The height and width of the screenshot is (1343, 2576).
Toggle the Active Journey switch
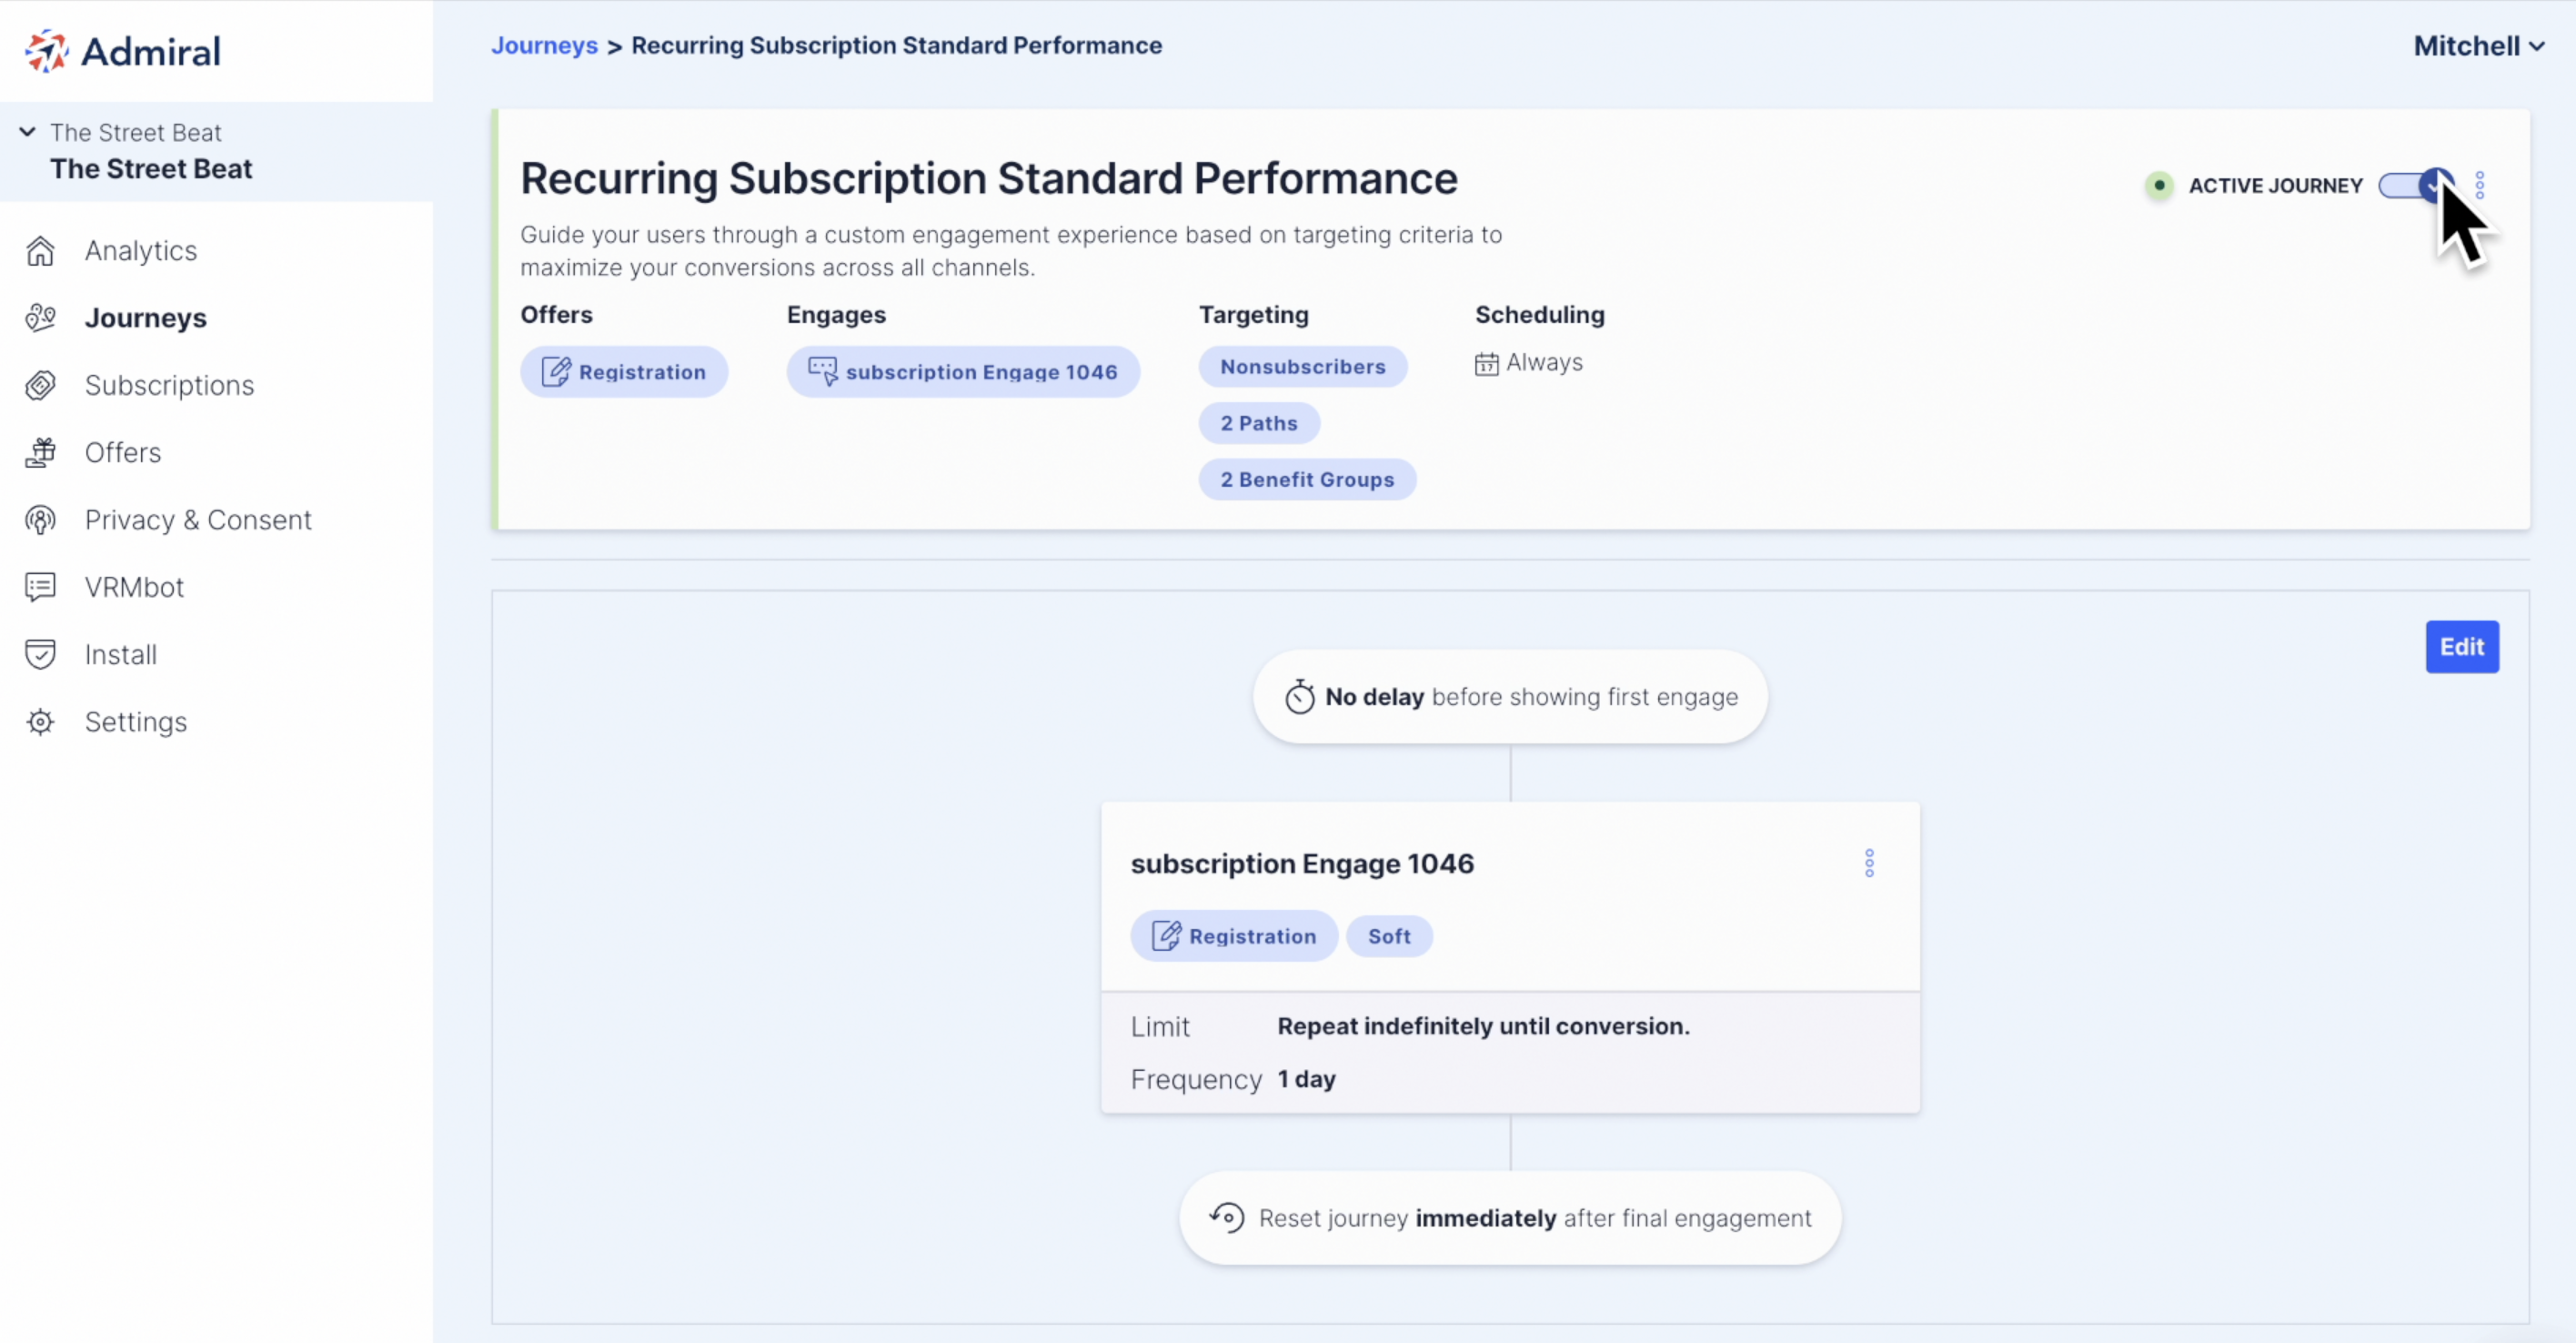click(x=2416, y=185)
